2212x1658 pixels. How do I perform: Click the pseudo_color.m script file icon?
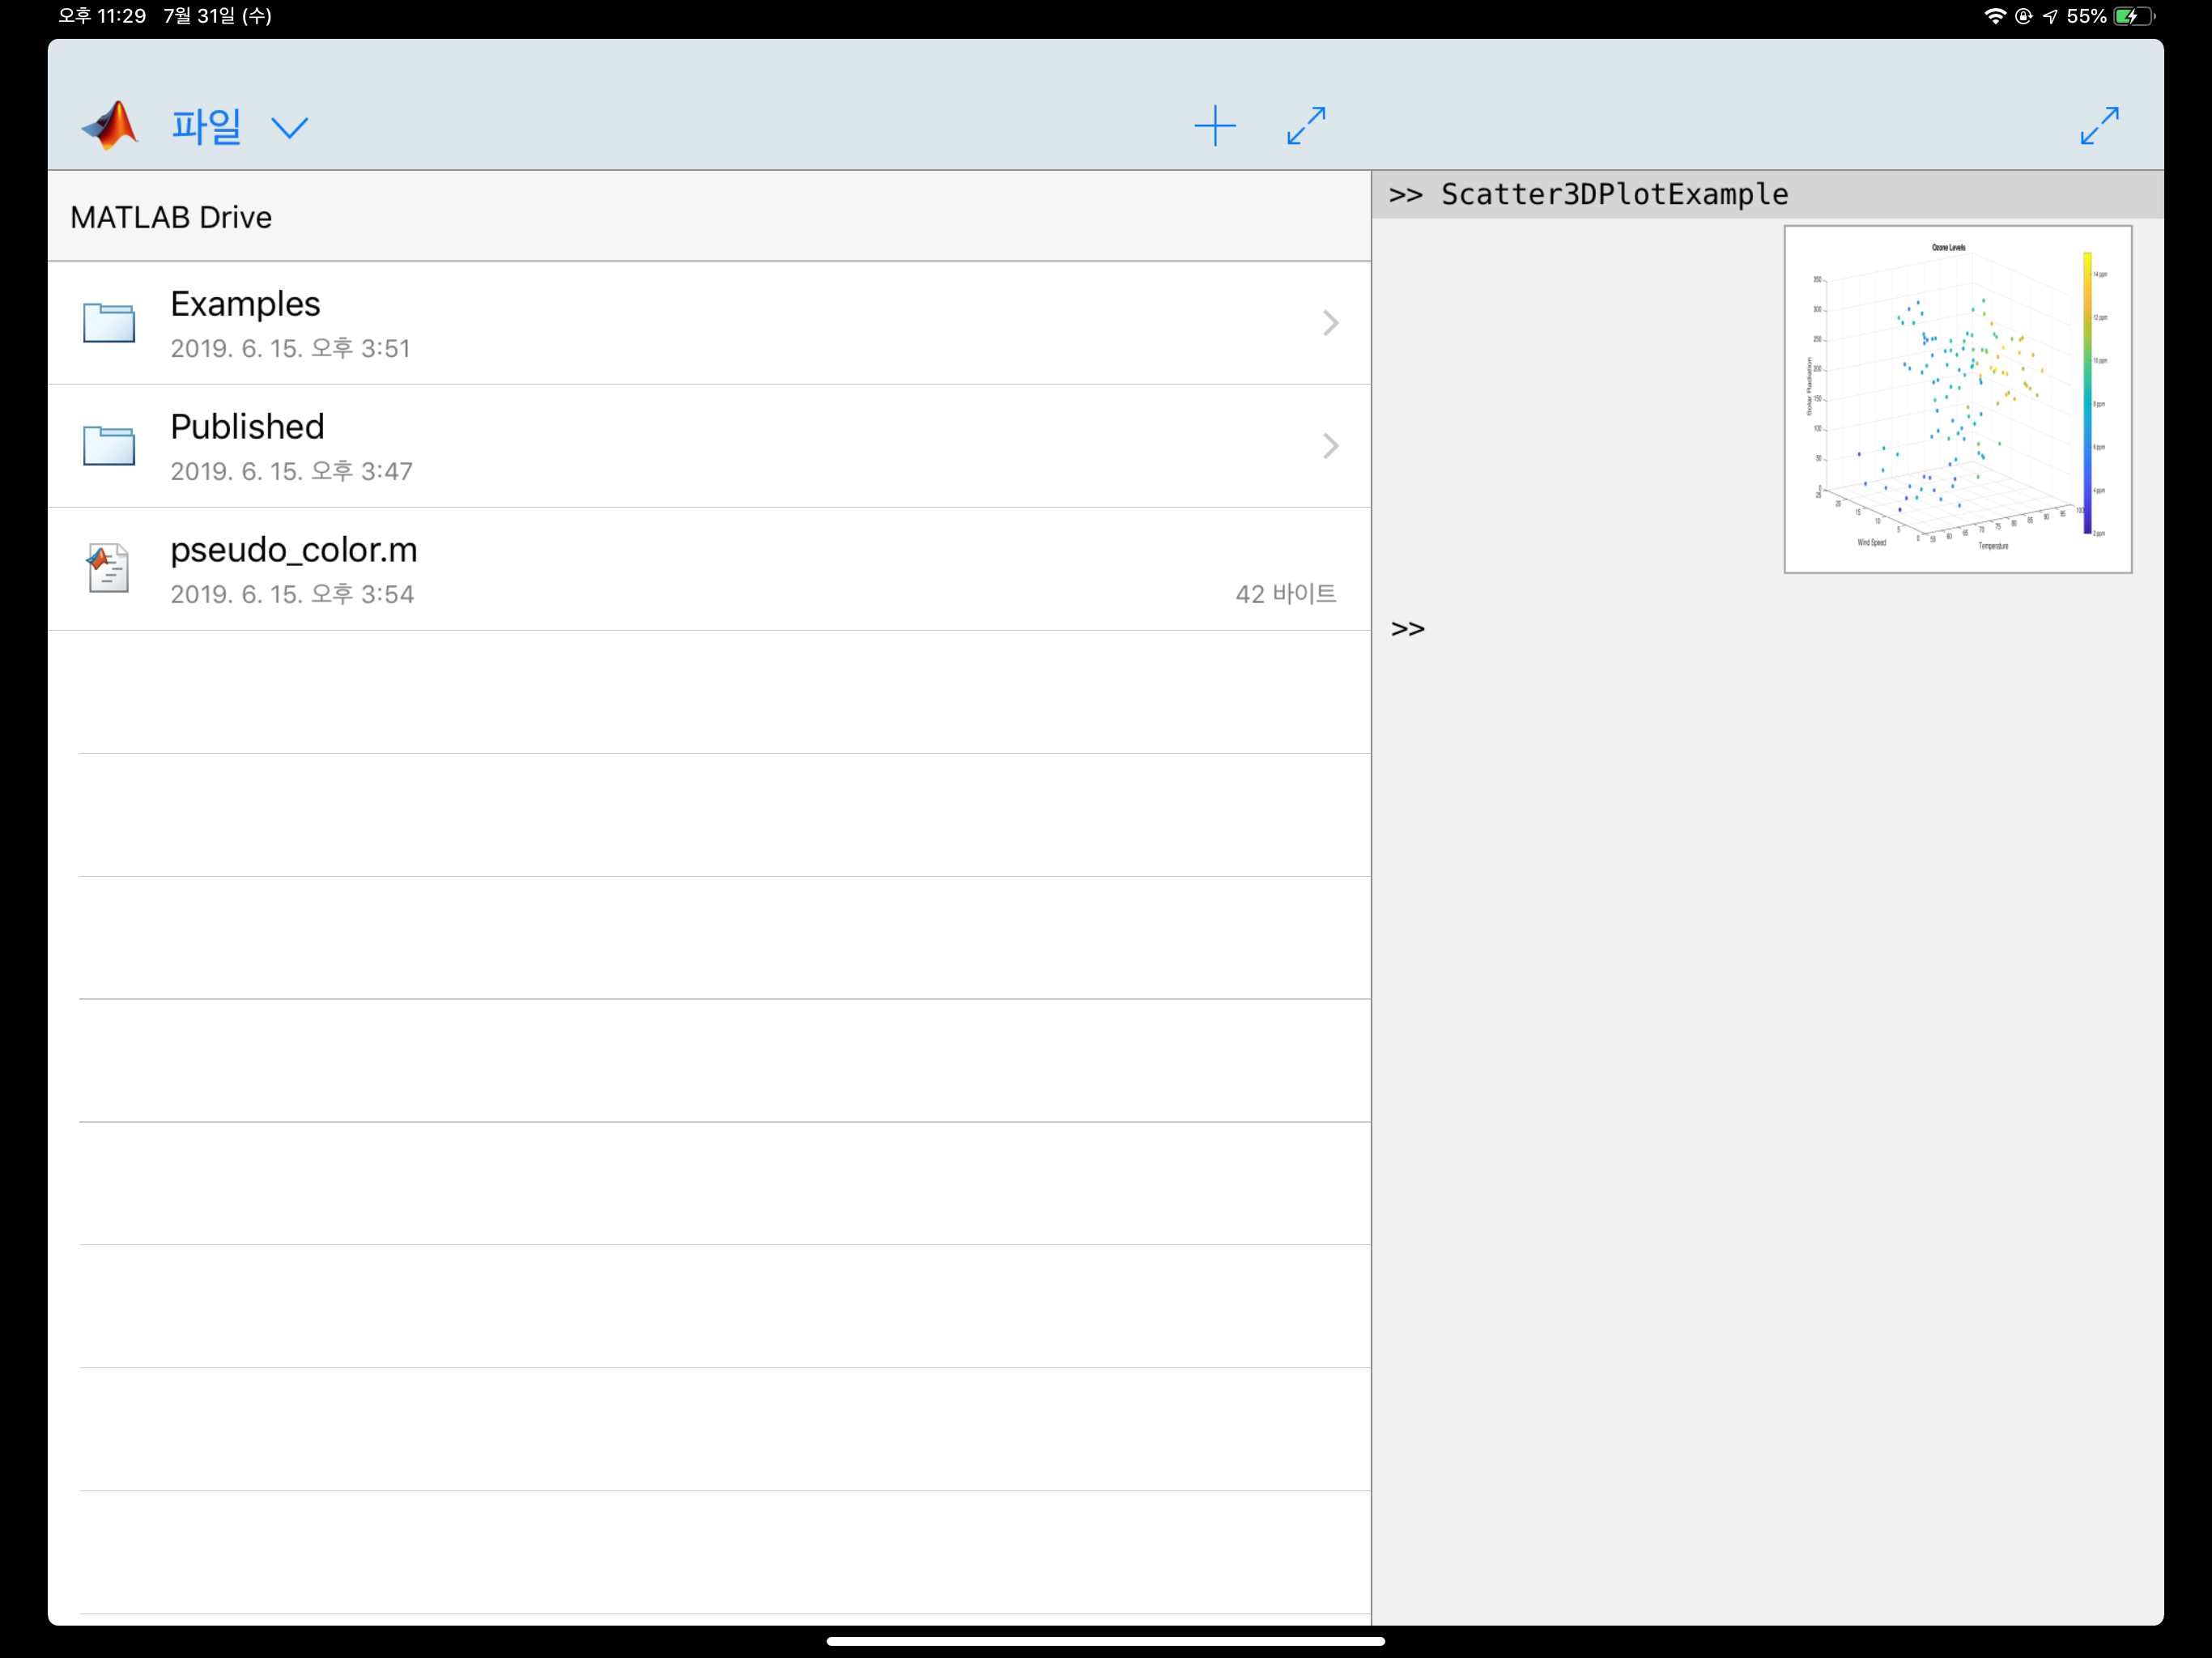tap(108, 568)
